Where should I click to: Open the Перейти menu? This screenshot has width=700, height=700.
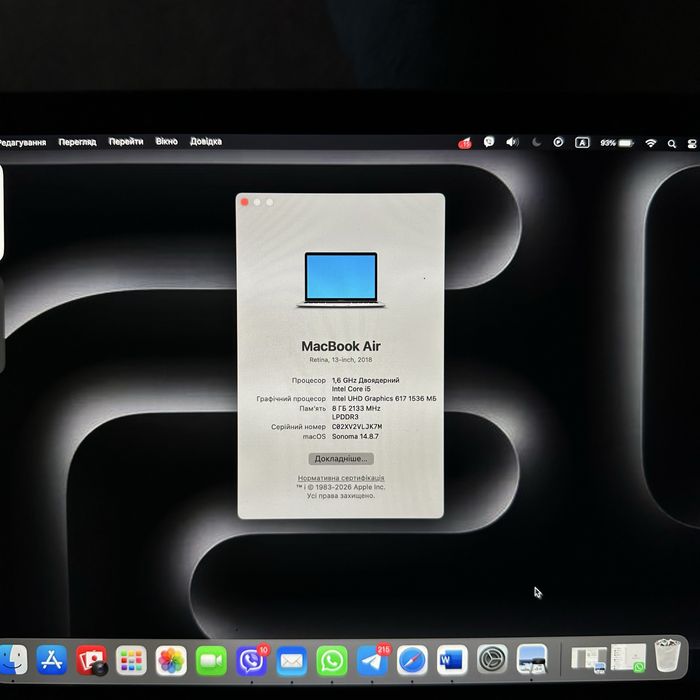(x=126, y=142)
